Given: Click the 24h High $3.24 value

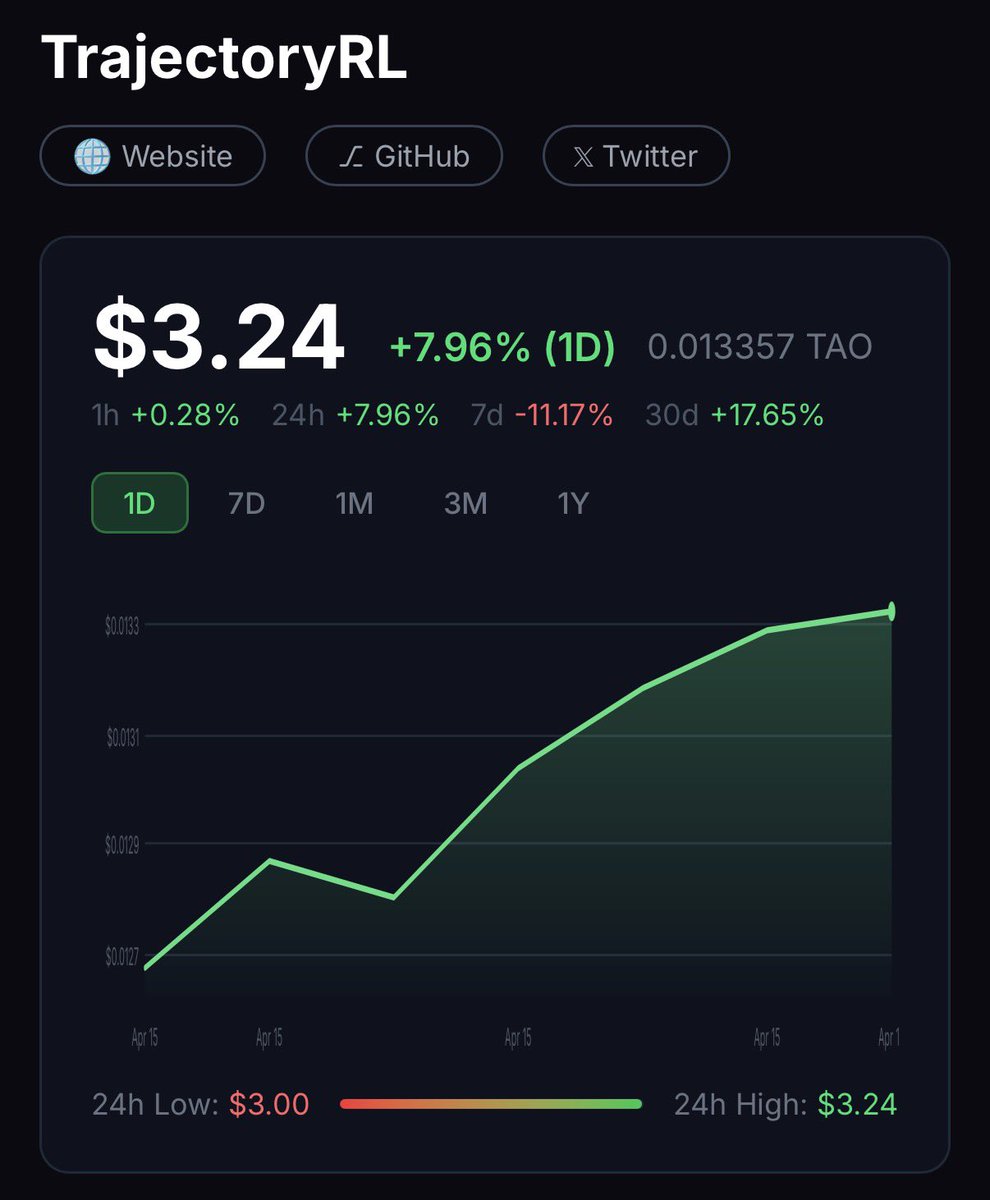Looking at the screenshot, I should [x=857, y=1104].
